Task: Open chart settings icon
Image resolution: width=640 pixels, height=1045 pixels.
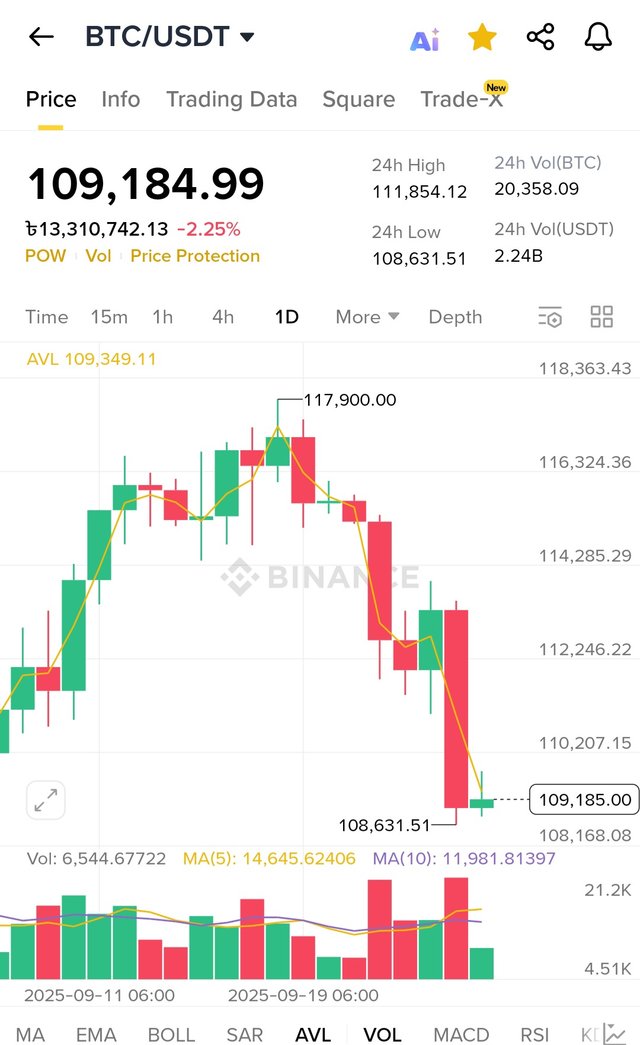Action: (550, 317)
